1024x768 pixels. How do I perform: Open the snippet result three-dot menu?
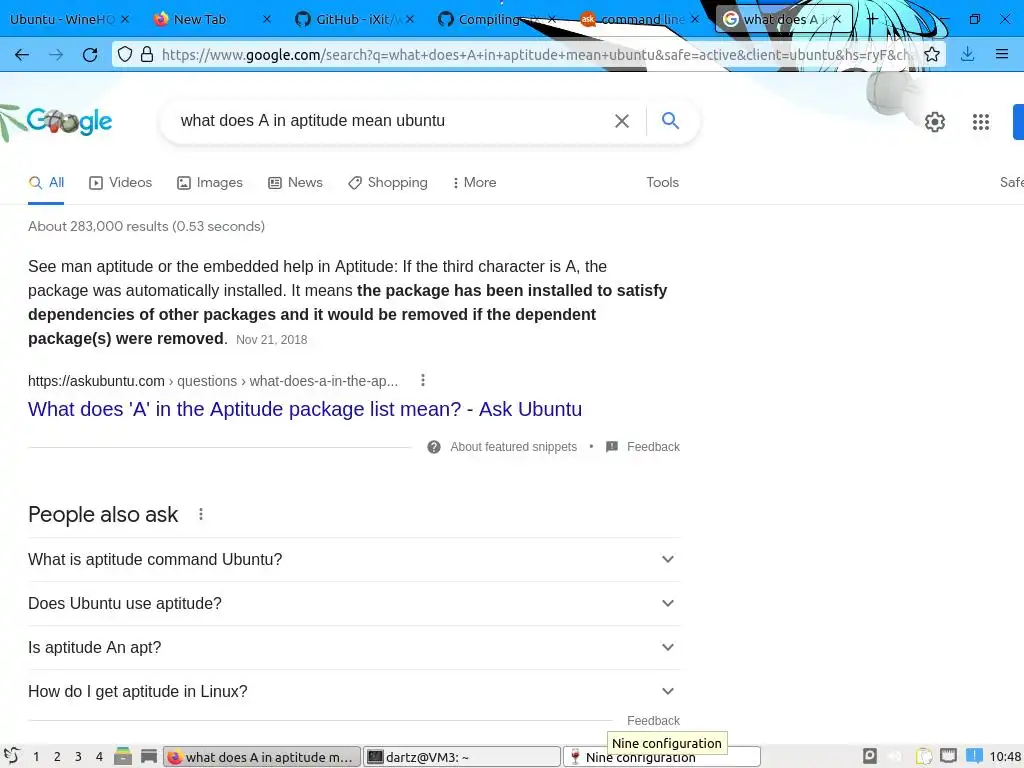(x=423, y=380)
